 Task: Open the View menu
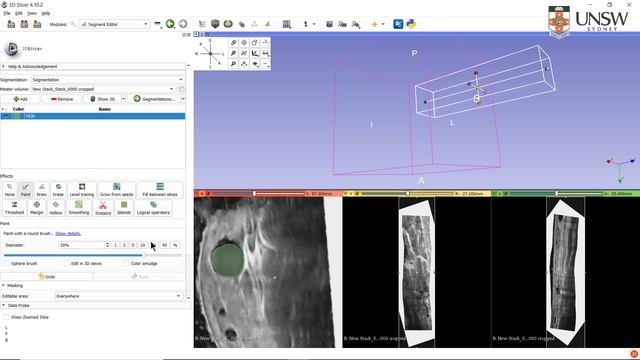(x=32, y=13)
